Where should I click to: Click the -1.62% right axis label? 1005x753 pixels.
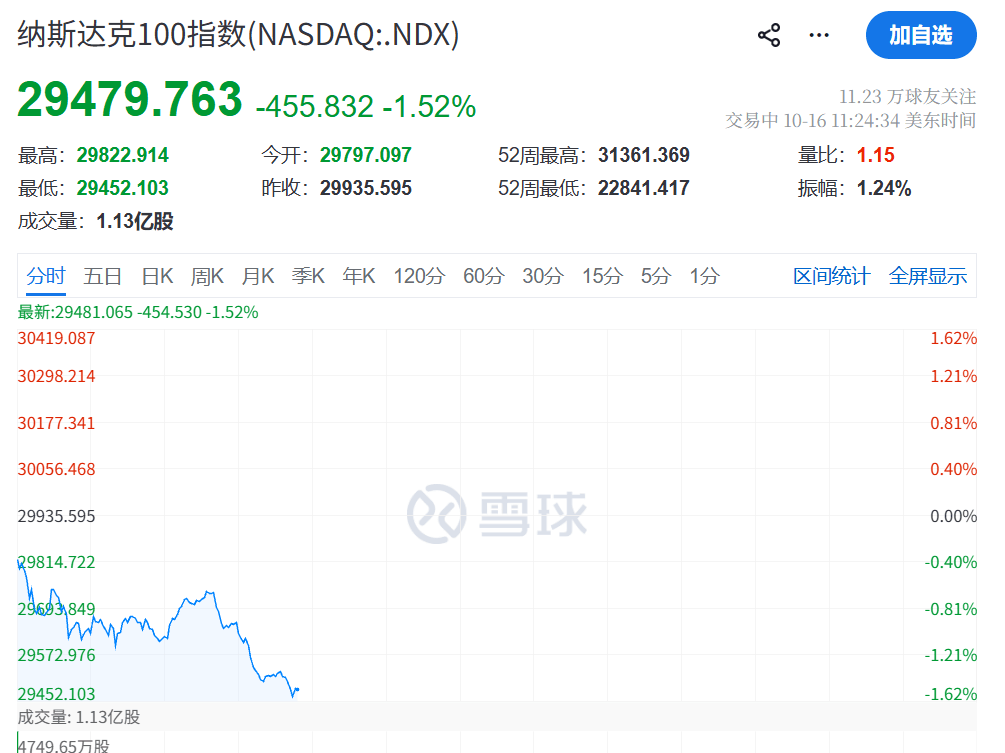tap(951, 694)
